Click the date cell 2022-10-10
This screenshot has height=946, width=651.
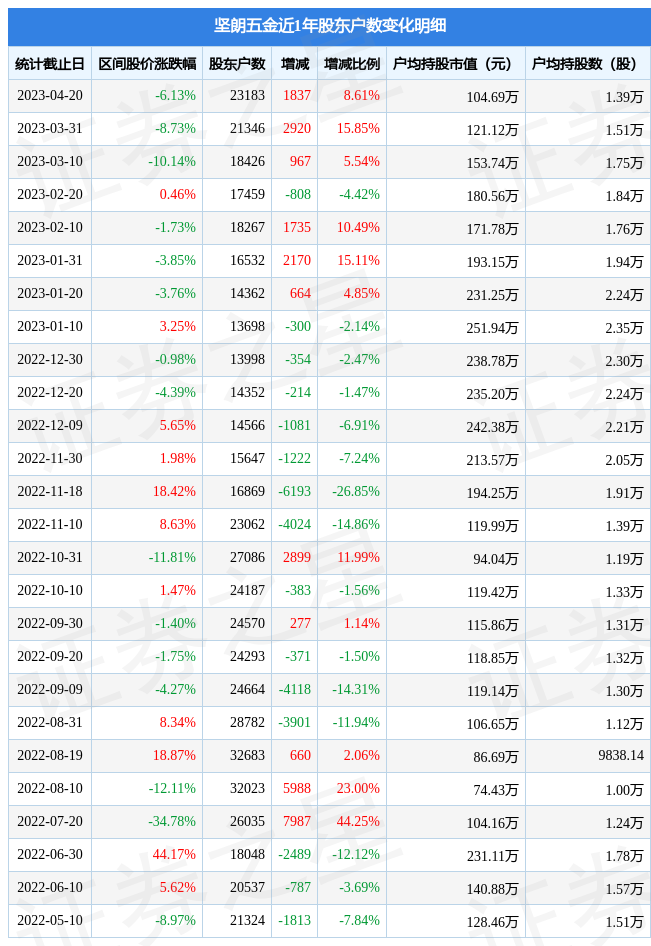pos(50,591)
